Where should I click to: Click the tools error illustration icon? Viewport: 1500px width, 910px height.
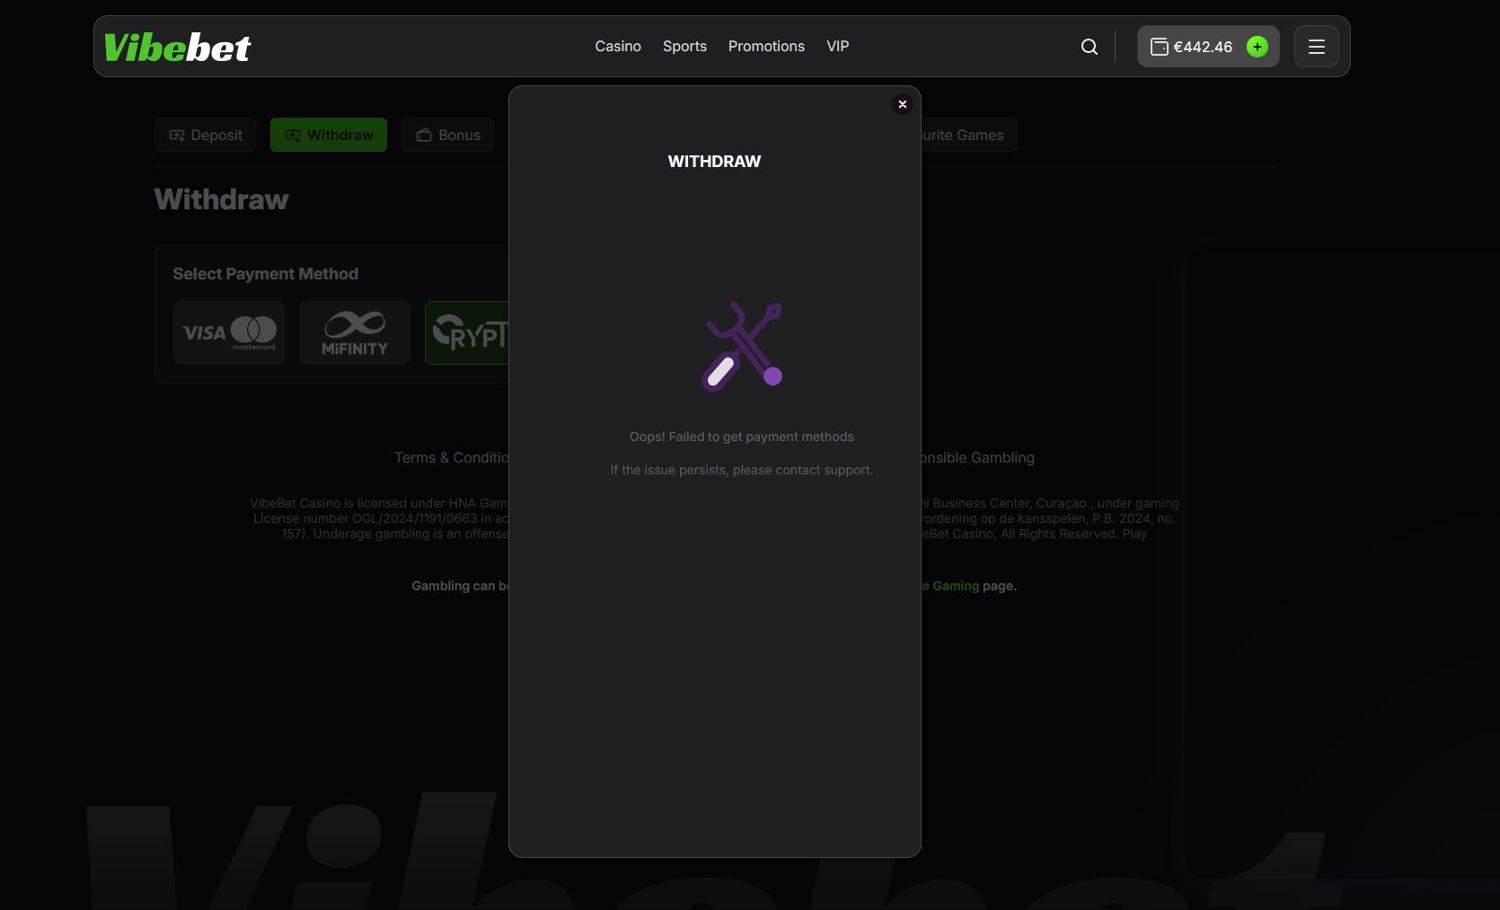click(x=742, y=346)
